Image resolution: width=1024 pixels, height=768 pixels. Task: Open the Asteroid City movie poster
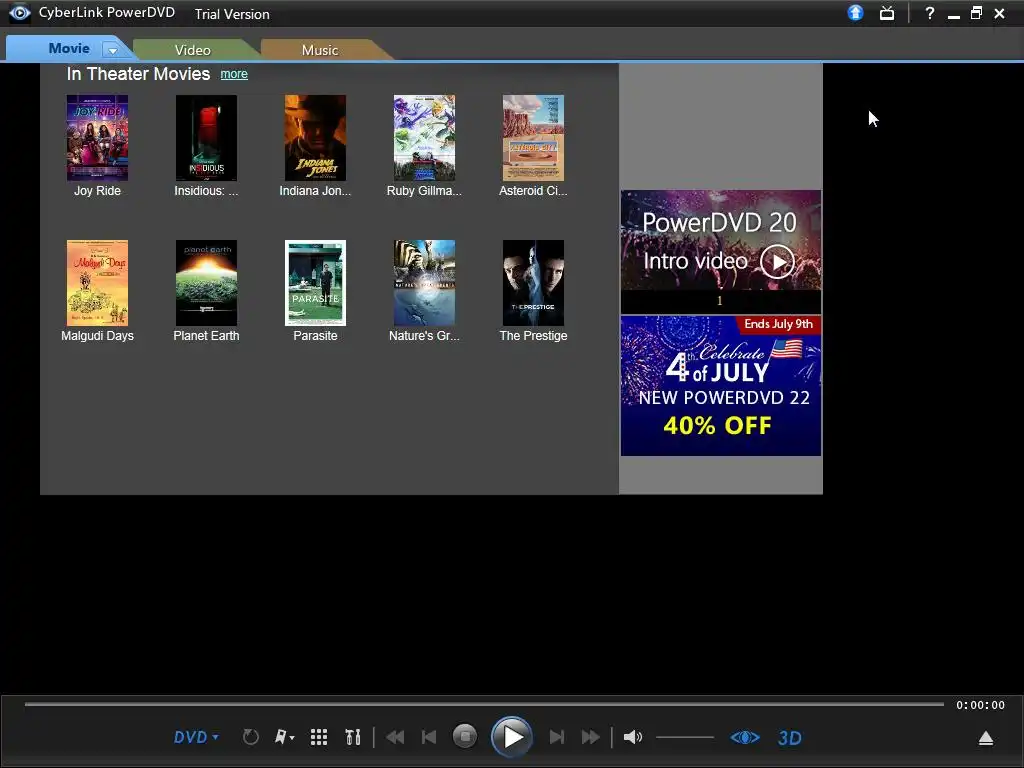(x=534, y=138)
